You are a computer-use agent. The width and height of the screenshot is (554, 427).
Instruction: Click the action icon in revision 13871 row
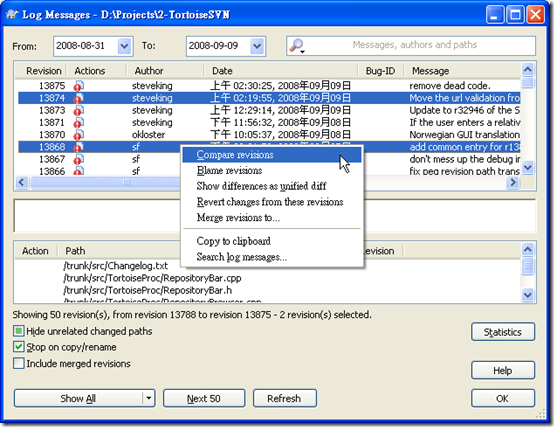pos(78,123)
